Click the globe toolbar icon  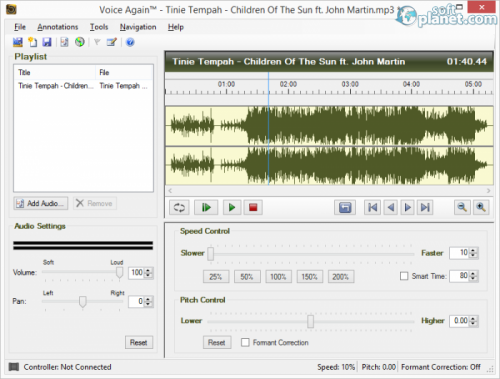[80, 42]
